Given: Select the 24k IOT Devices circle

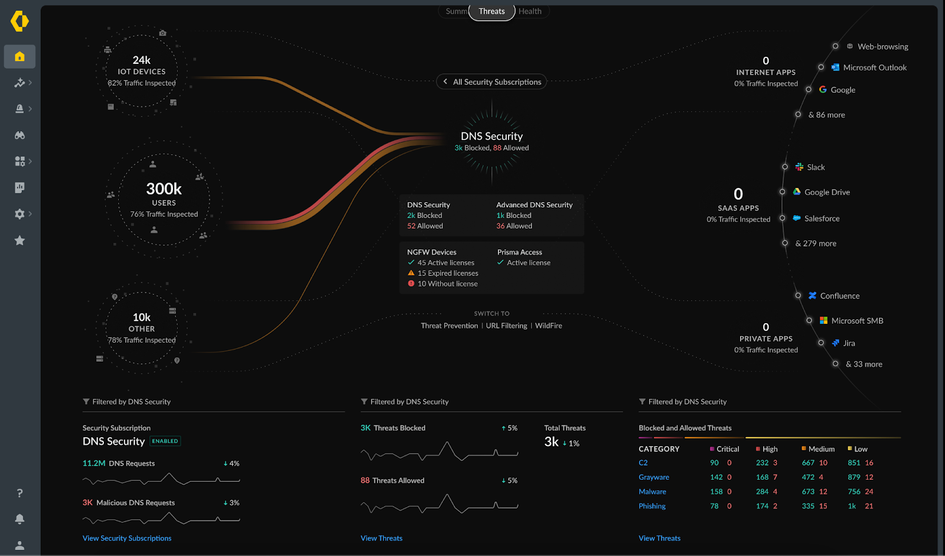Looking at the screenshot, I should tap(142, 71).
